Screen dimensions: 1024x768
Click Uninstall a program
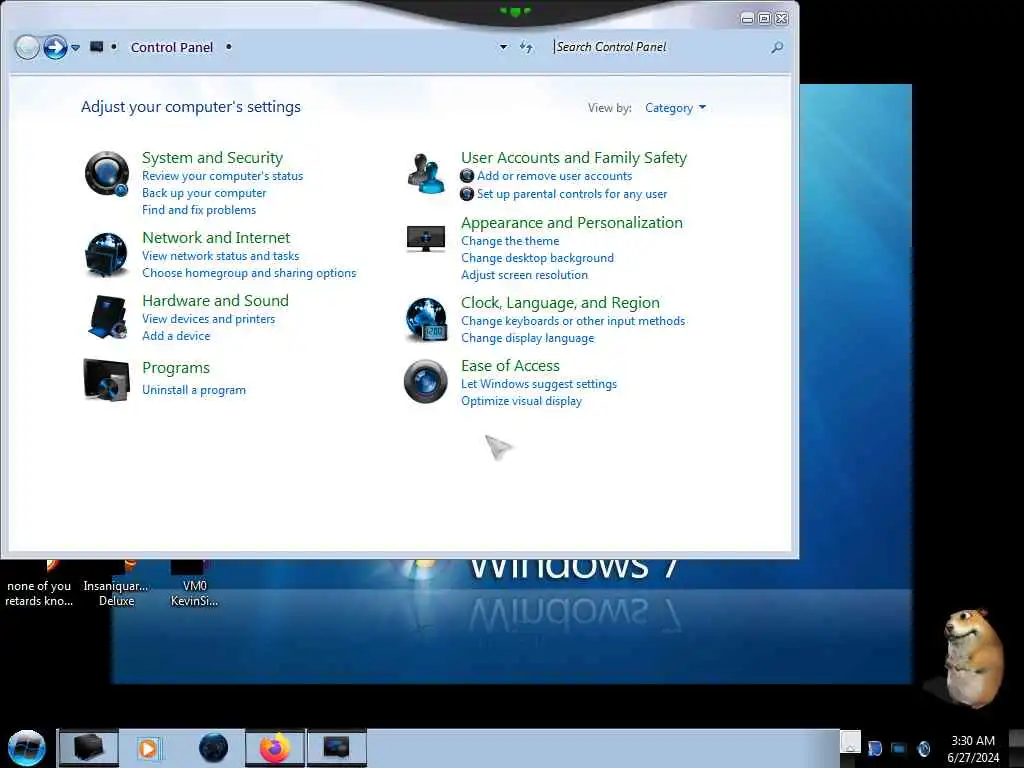click(194, 390)
